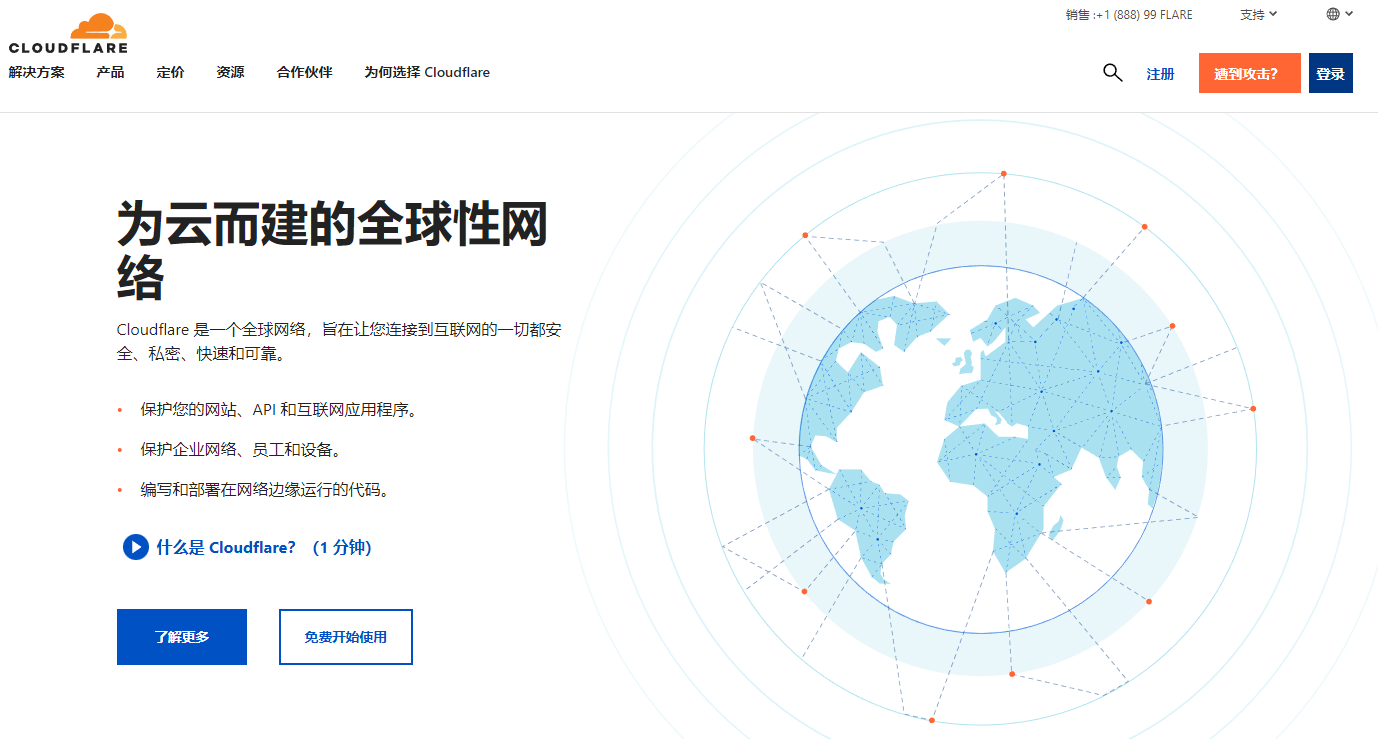Click the 为云而建的全球性网络 headline
The width and height of the screenshot is (1378, 739).
(x=333, y=250)
